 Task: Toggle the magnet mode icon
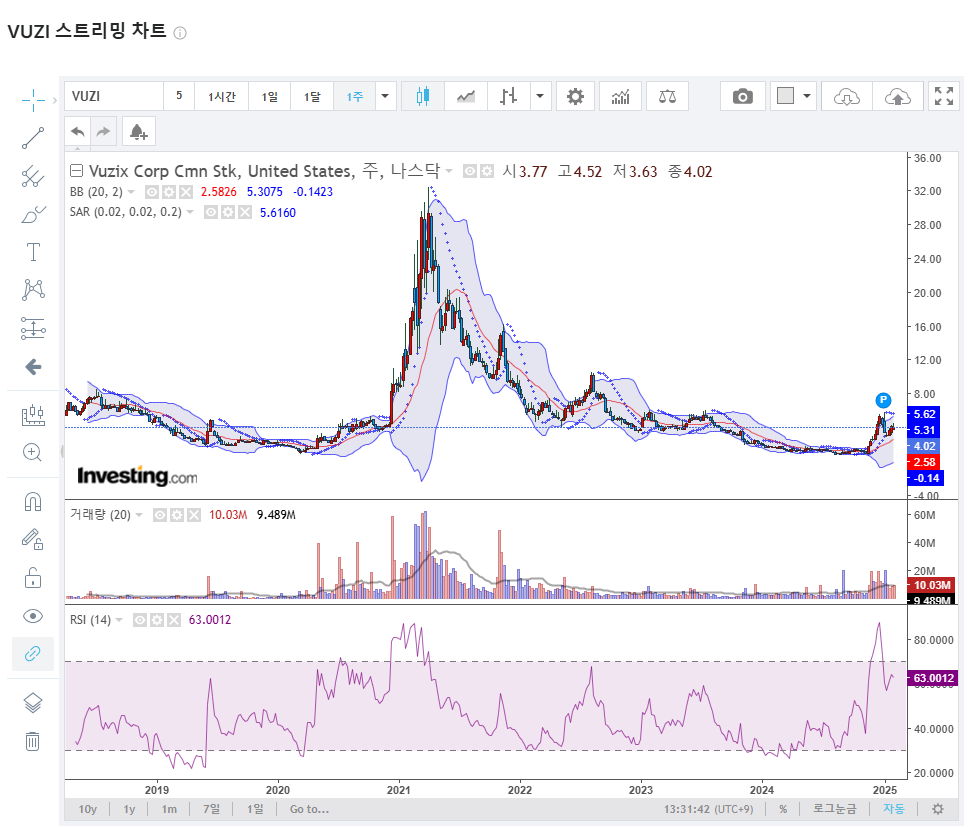tap(33, 501)
